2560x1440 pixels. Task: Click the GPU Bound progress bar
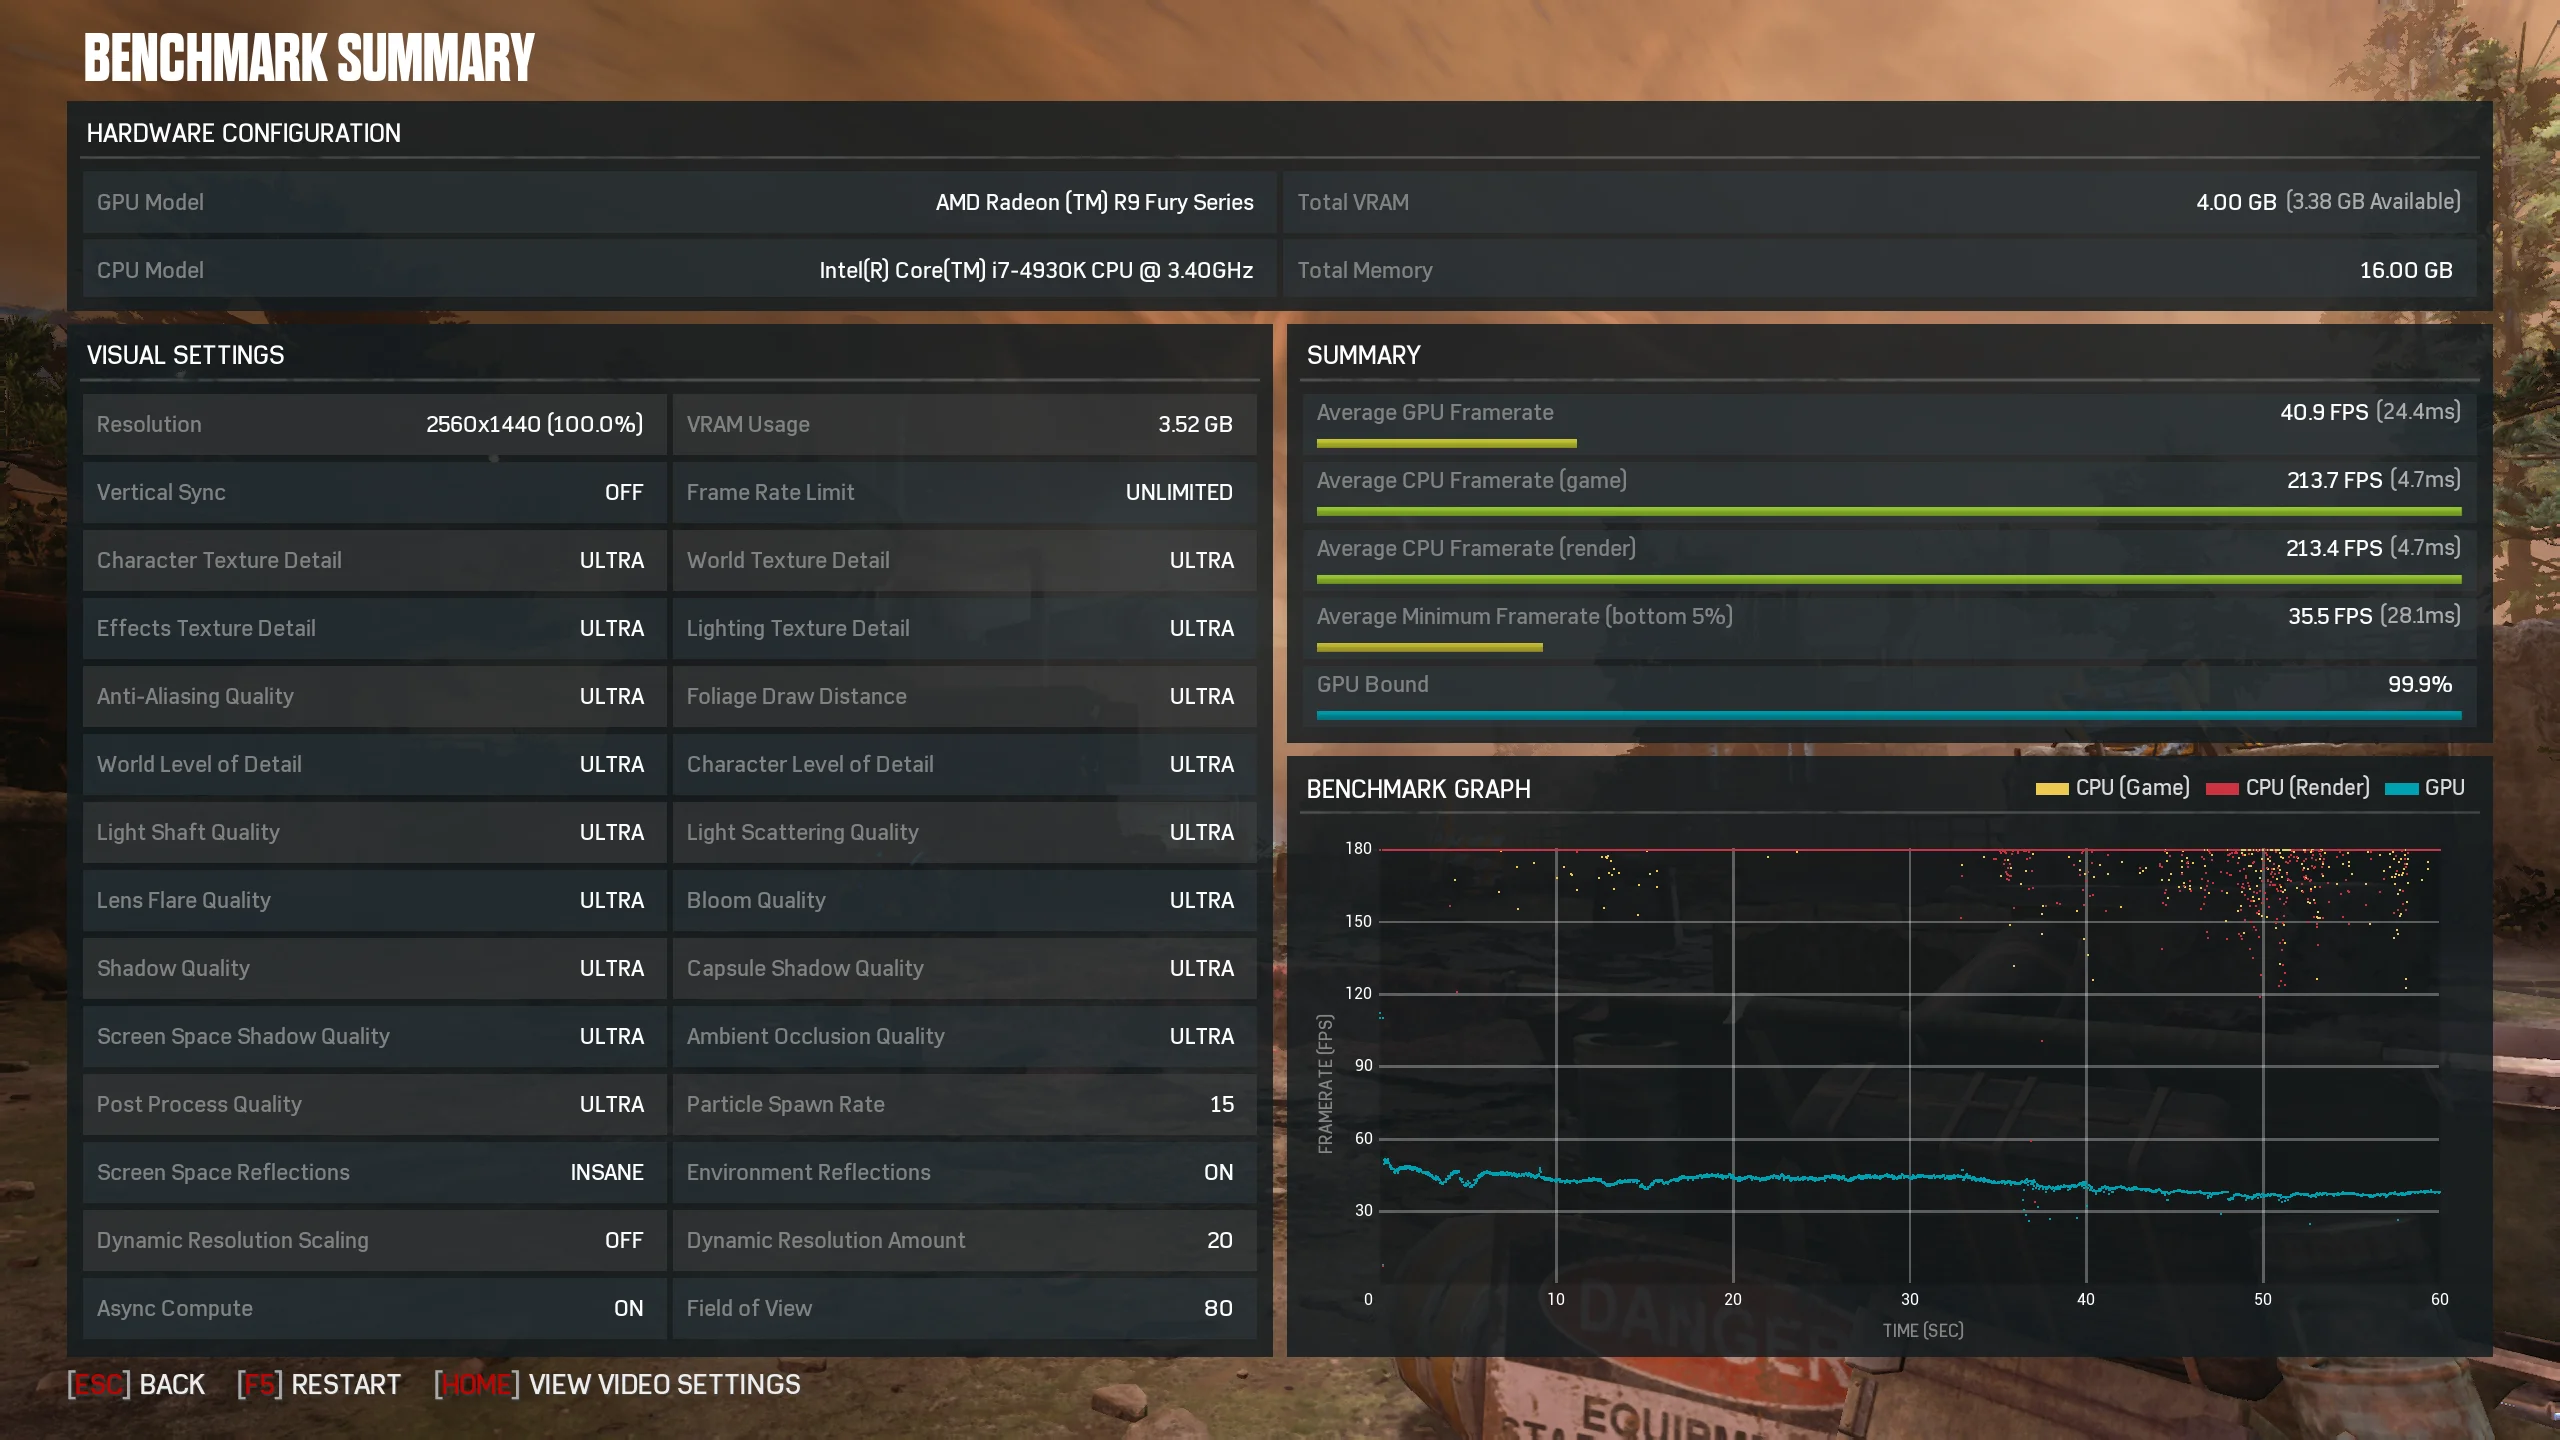(x=1888, y=715)
